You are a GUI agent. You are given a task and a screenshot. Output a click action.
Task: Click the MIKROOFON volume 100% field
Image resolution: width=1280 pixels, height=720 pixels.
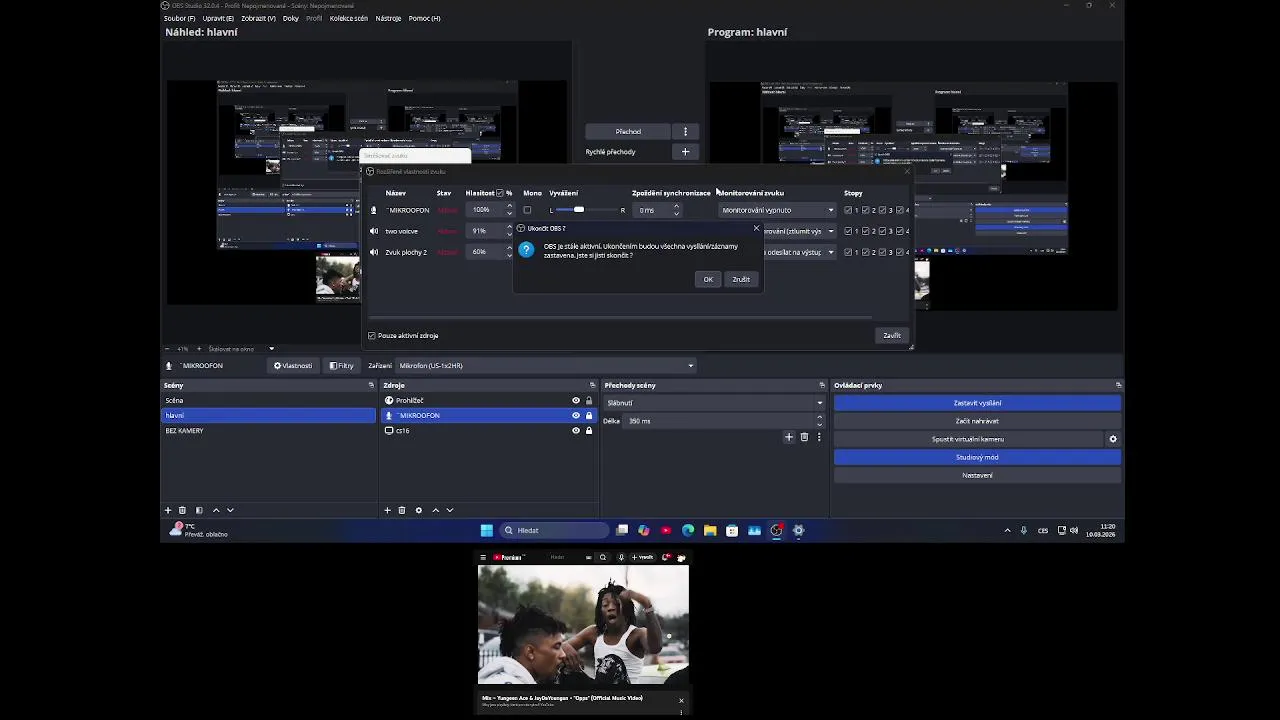tap(485, 210)
